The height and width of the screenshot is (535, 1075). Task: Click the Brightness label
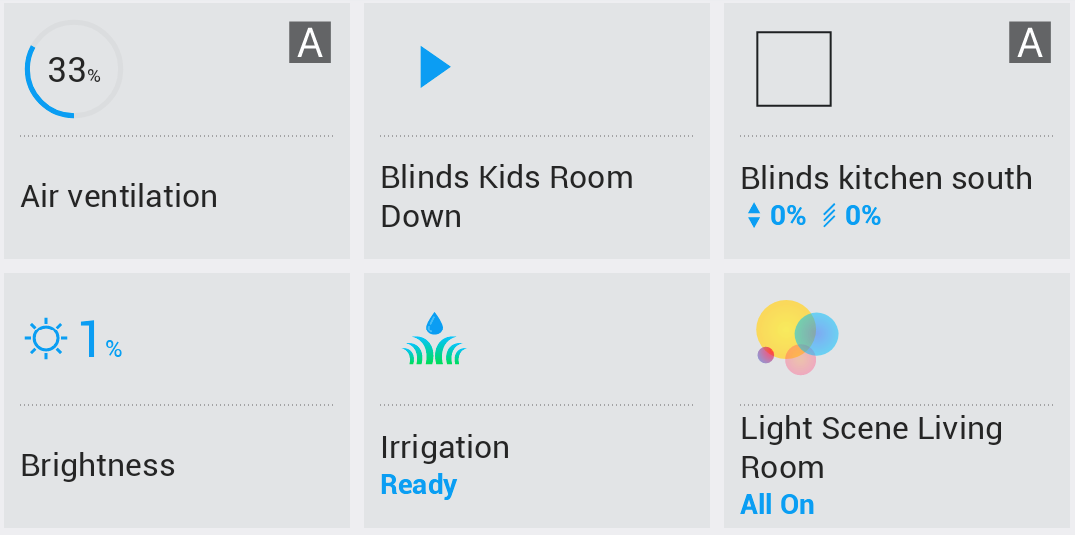[98, 465]
